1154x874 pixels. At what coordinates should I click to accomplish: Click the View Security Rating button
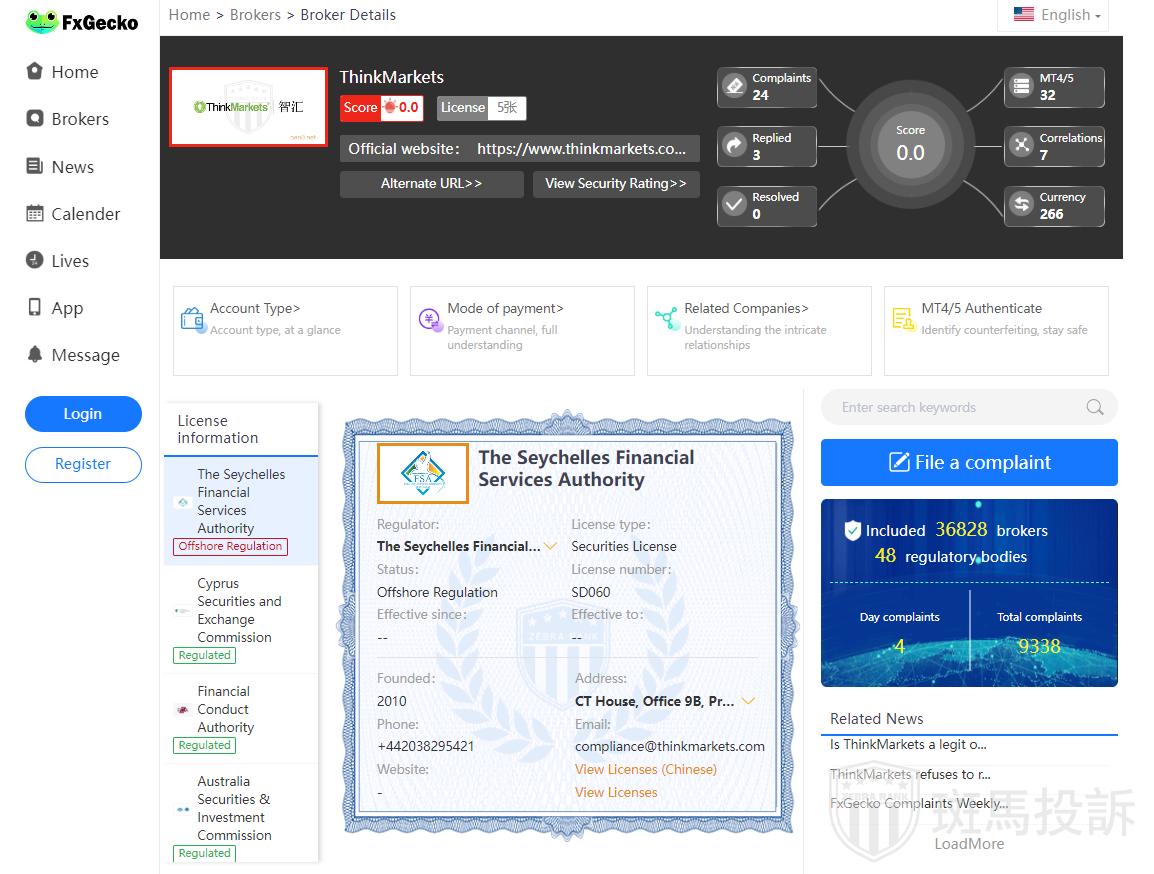click(615, 184)
